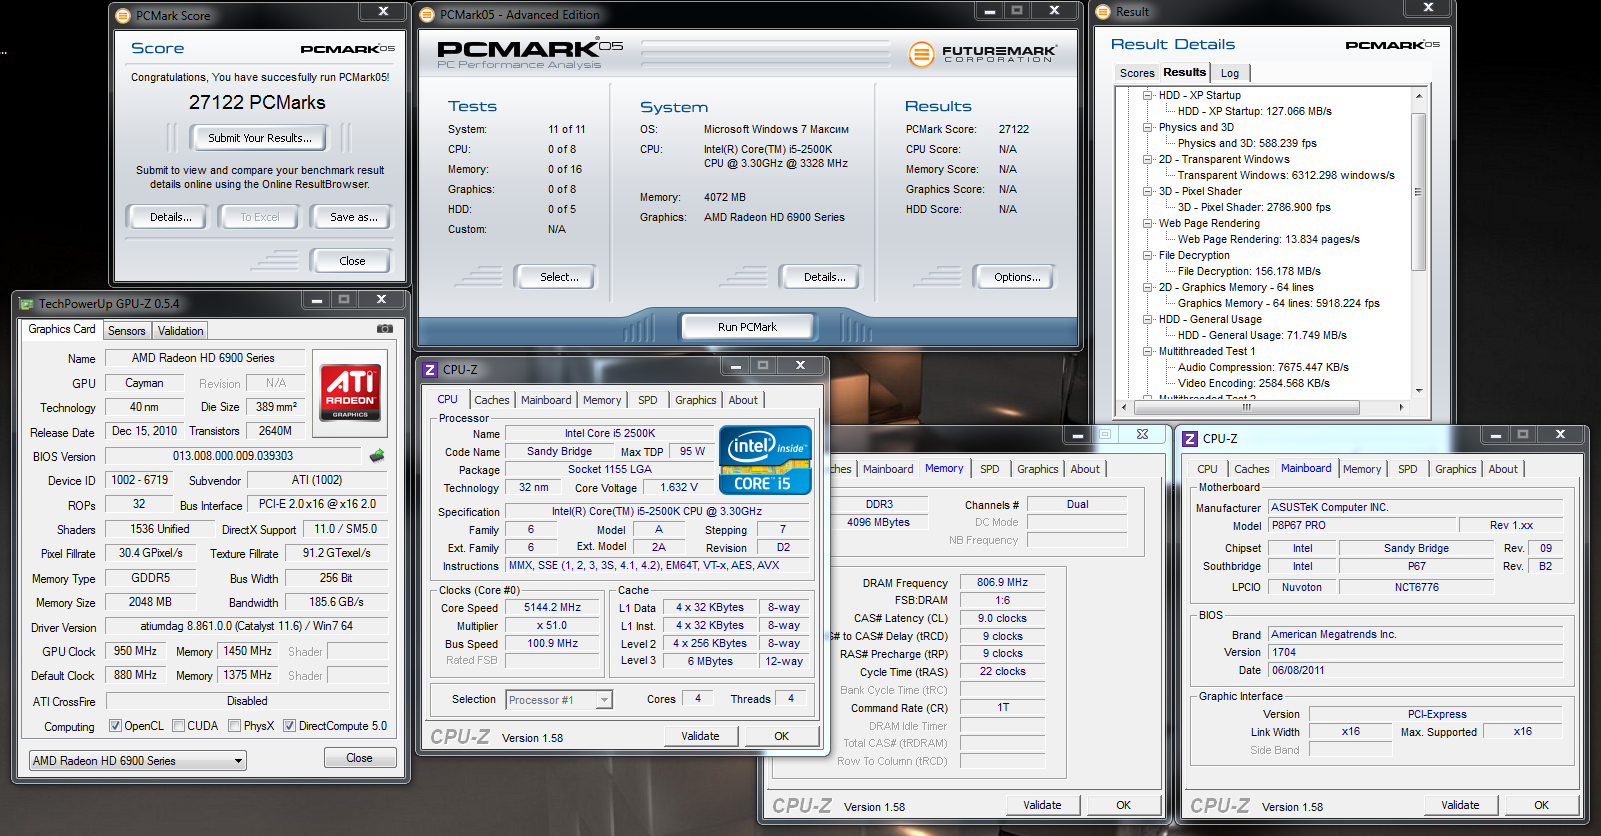Collapse the 3D - Pixel Shader node

pos(1148,191)
